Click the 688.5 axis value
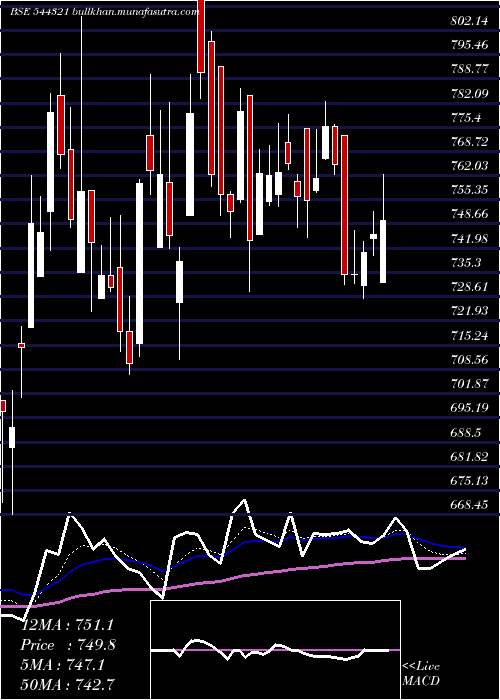Viewport: 500px width, 700px height. tap(466, 433)
